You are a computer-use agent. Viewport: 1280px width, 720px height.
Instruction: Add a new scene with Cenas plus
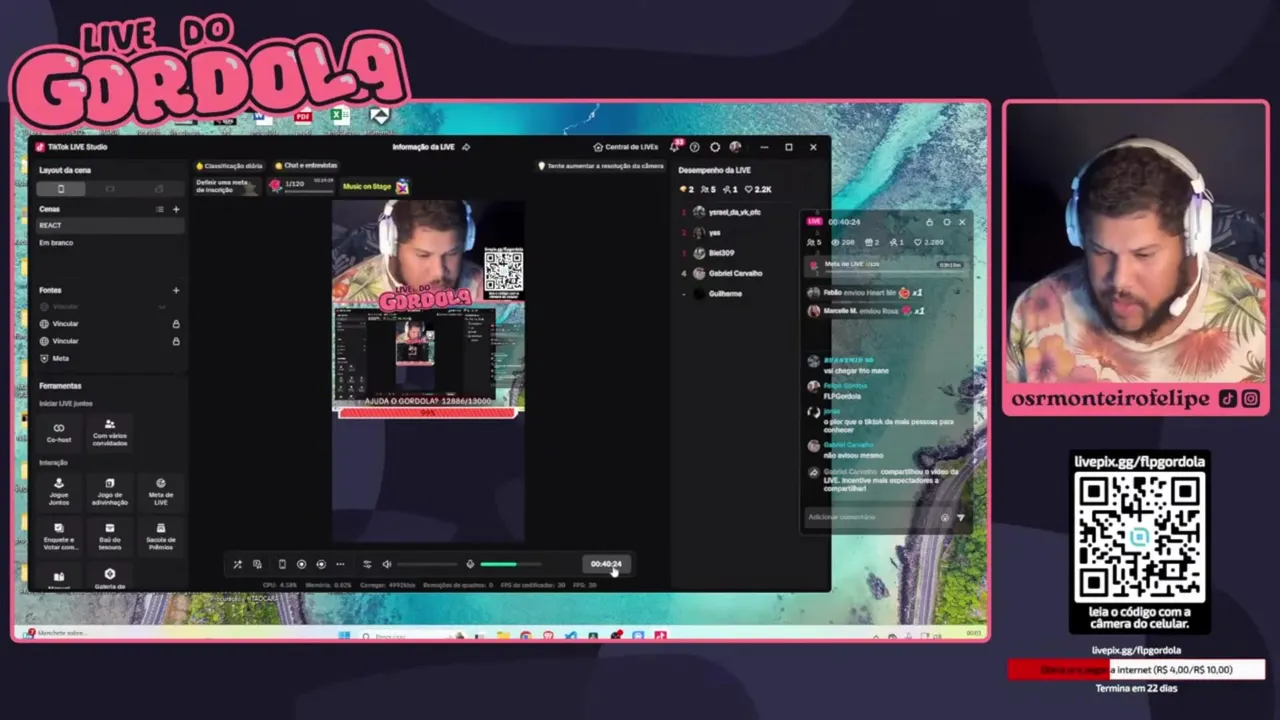(176, 209)
